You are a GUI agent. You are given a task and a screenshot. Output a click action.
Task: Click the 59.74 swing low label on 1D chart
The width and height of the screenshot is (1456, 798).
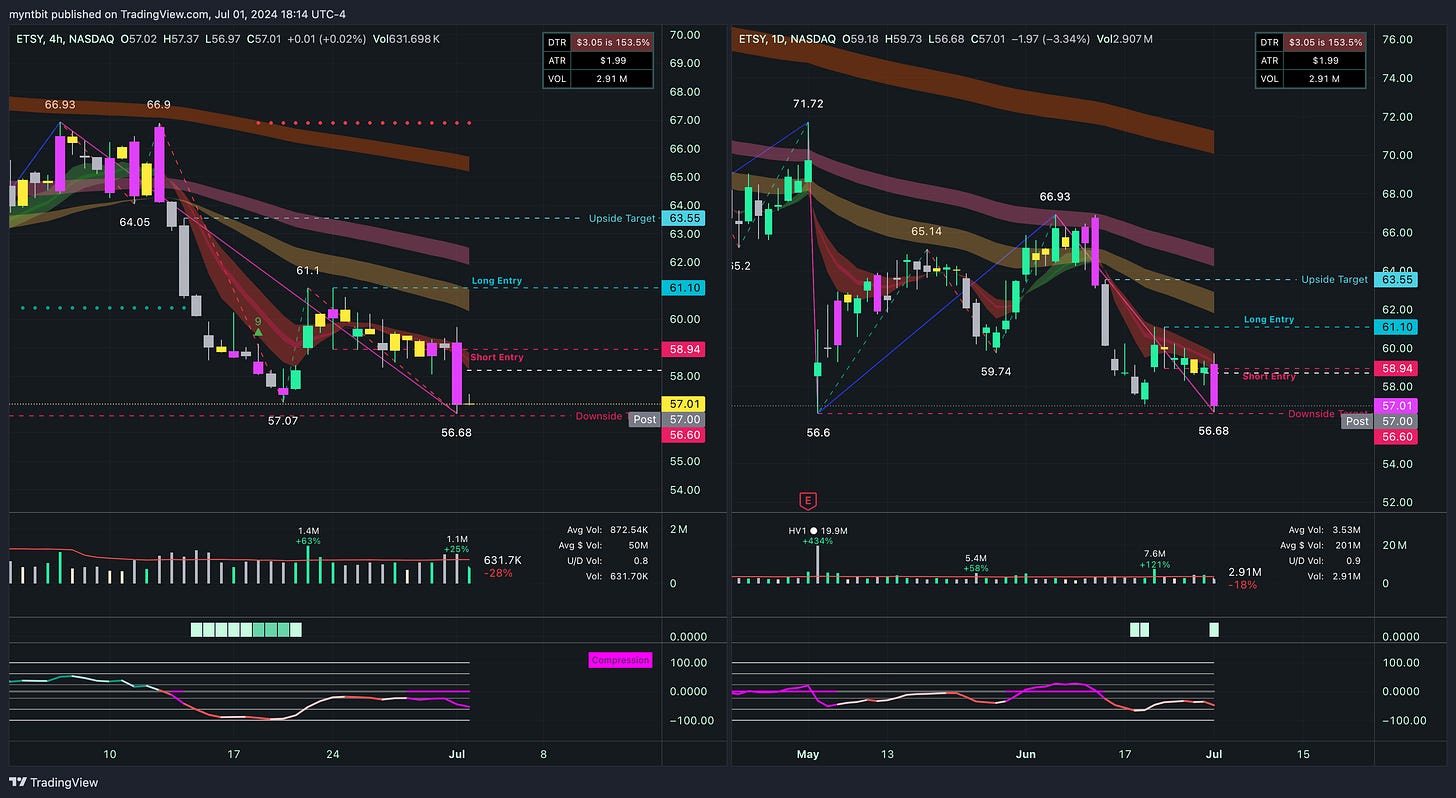[998, 370]
